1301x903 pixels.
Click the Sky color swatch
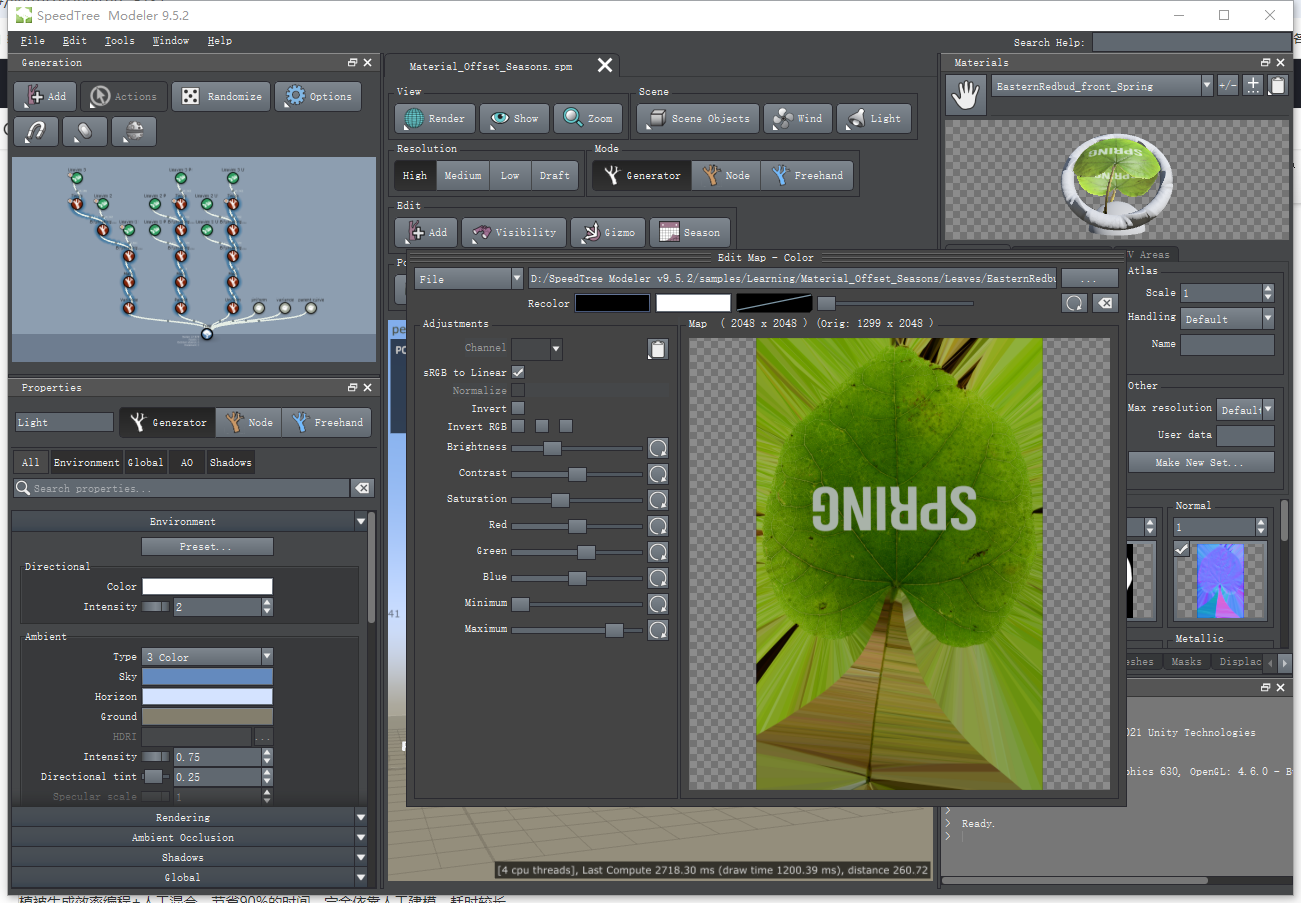point(207,677)
